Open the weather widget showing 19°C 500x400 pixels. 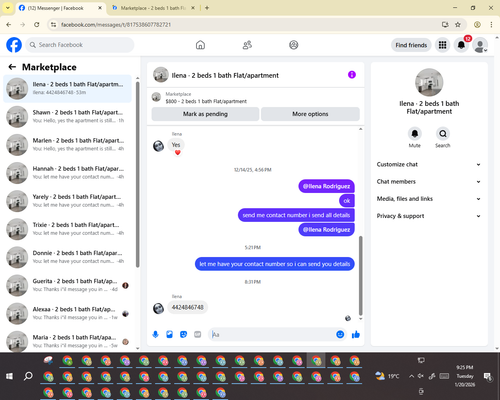coord(387,376)
